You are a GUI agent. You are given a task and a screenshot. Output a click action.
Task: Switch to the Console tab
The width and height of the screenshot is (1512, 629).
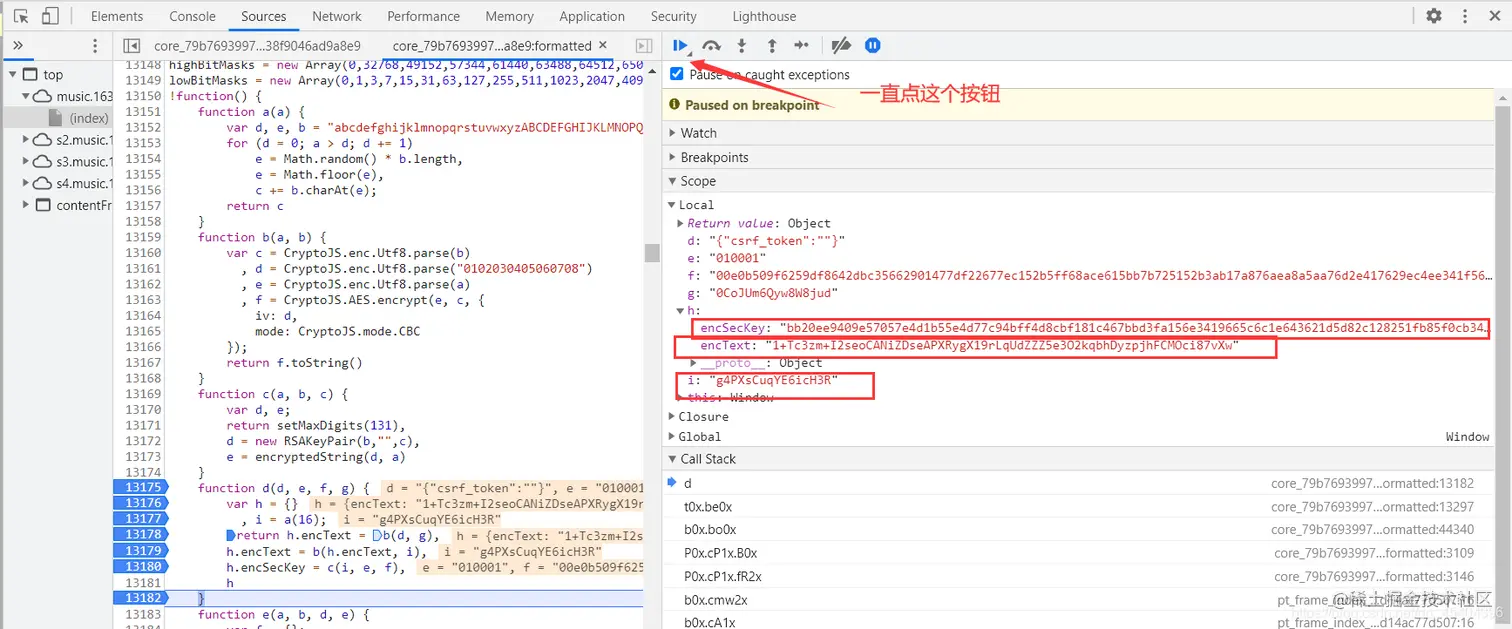pos(192,16)
